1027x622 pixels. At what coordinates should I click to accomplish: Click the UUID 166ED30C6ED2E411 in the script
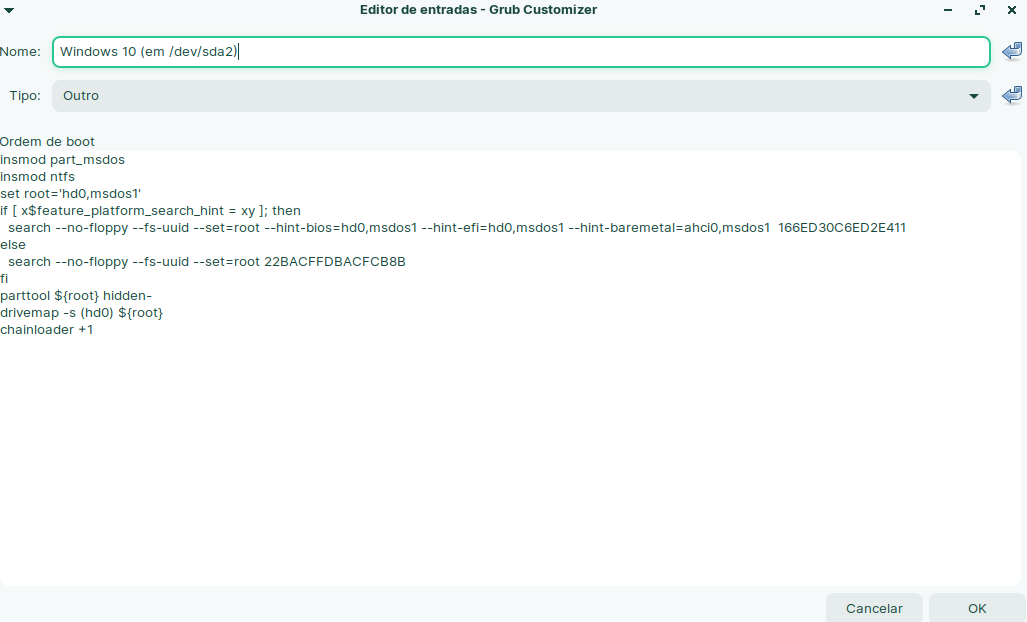pyautogui.click(x=842, y=228)
